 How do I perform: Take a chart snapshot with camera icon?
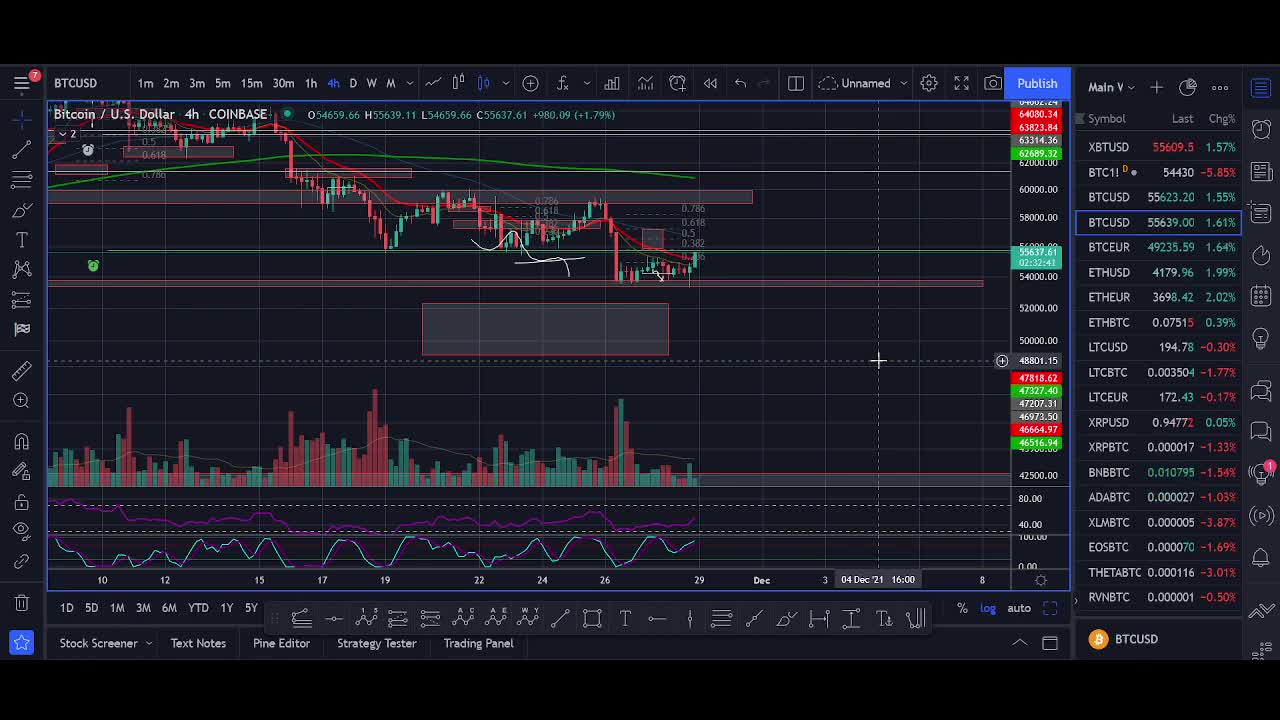click(993, 83)
